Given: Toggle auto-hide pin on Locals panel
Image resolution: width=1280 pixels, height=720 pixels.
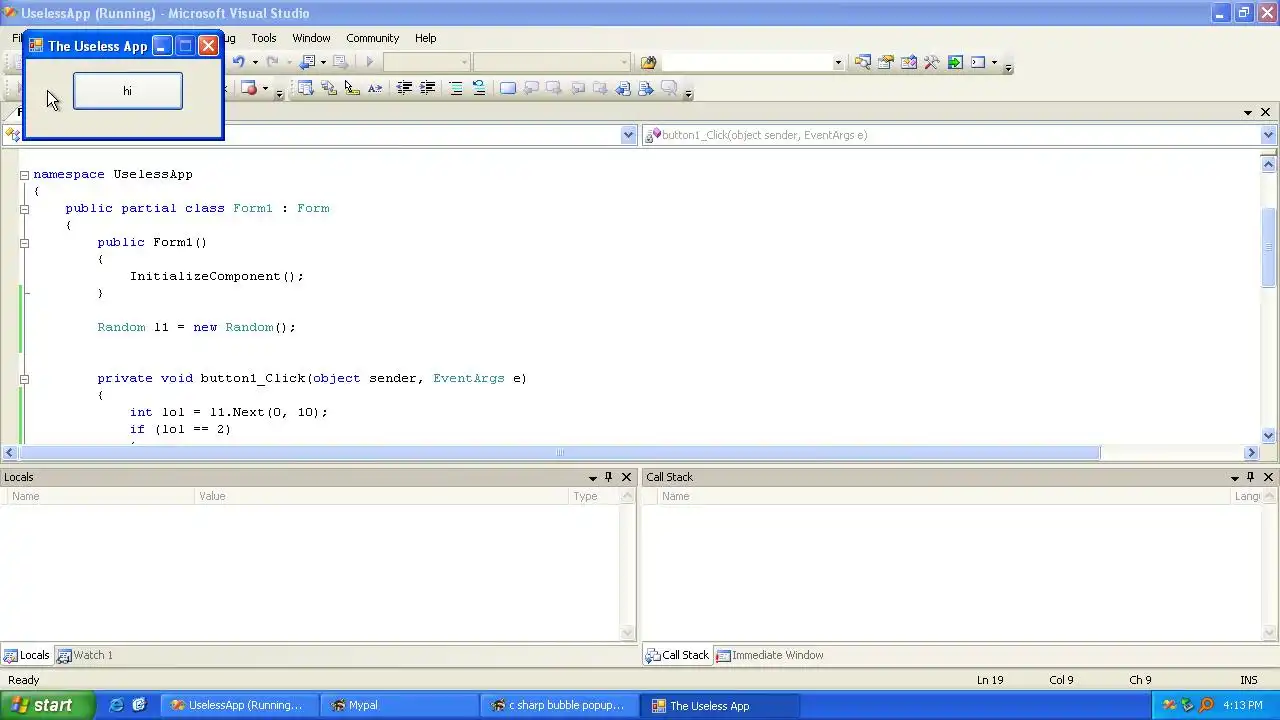Looking at the screenshot, I should click(x=608, y=477).
